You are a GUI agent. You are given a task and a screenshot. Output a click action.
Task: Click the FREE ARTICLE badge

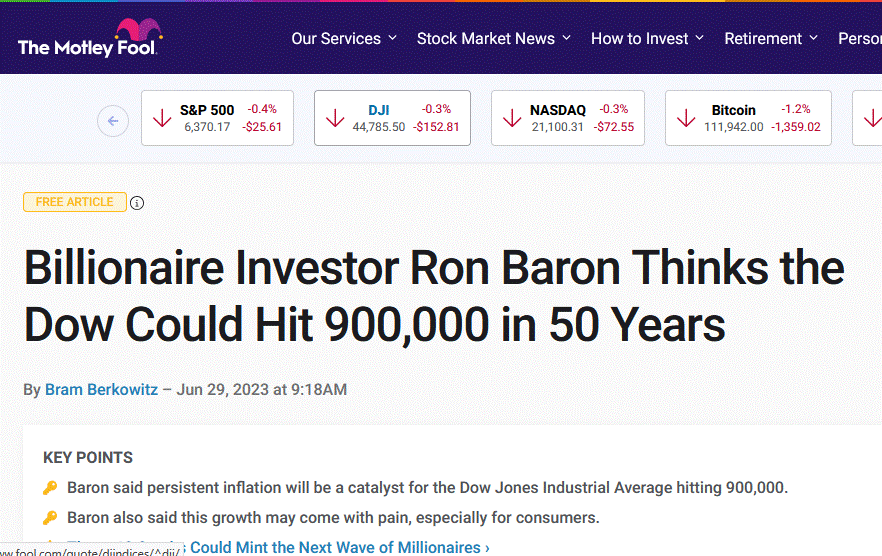pyautogui.click(x=75, y=202)
